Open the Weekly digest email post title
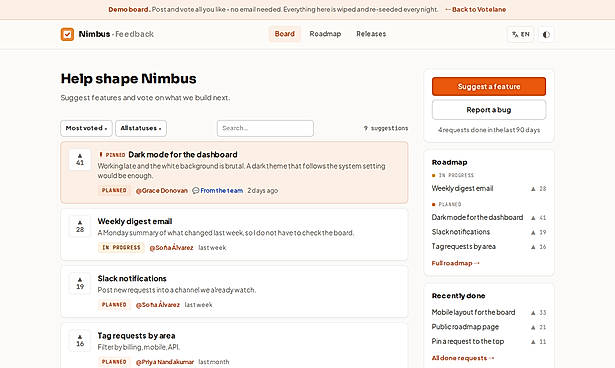615x368 pixels. coord(135,221)
